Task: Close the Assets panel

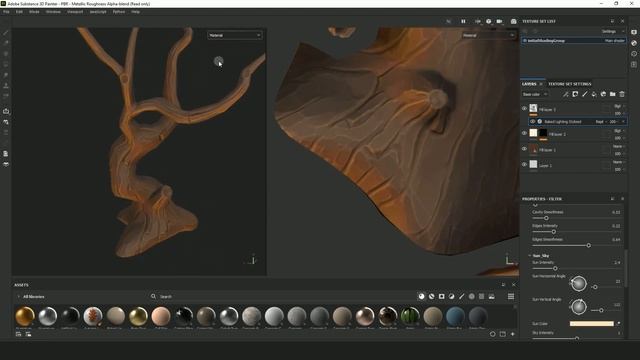Action: pyautogui.click(x=513, y=285)
